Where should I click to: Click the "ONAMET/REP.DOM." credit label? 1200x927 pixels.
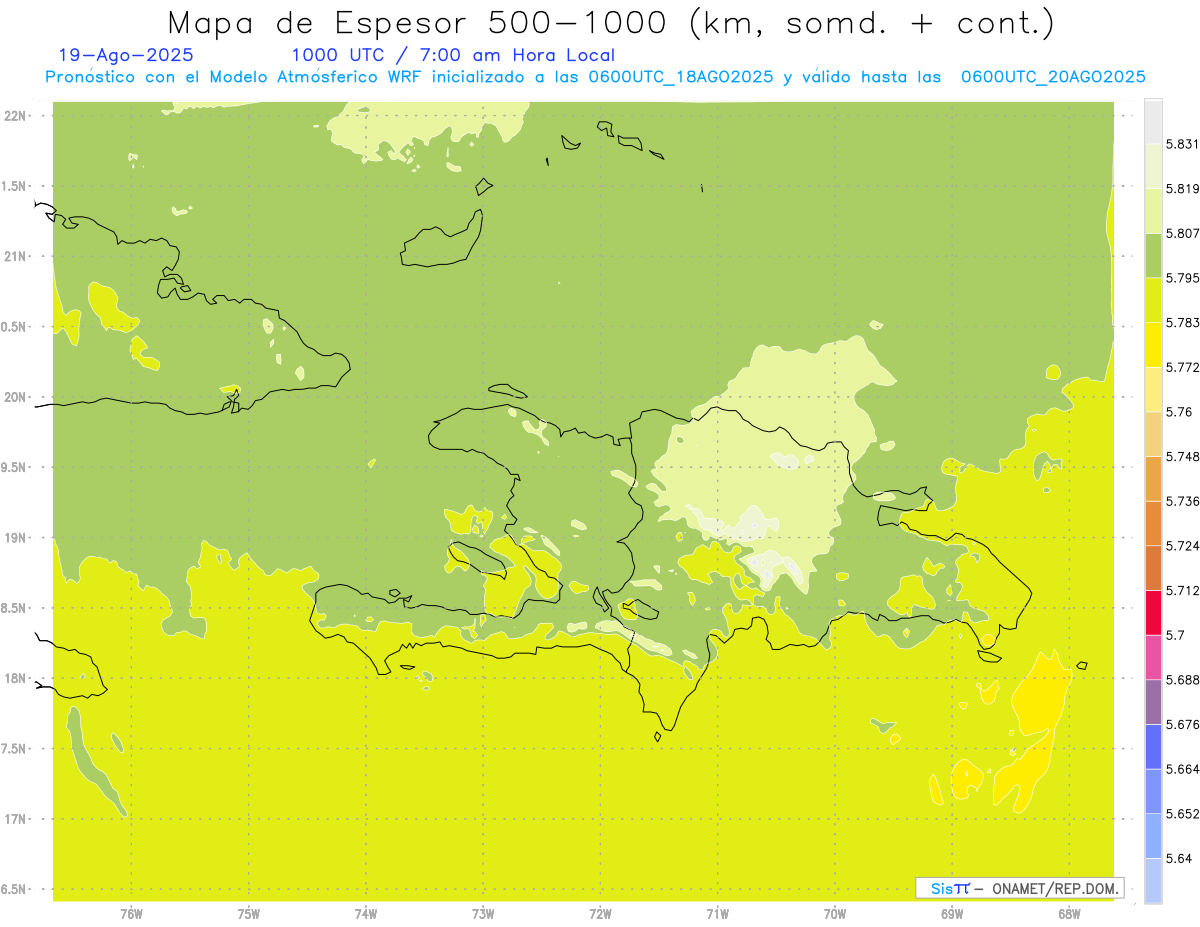pyautogui.click(x=1056, y=888)
